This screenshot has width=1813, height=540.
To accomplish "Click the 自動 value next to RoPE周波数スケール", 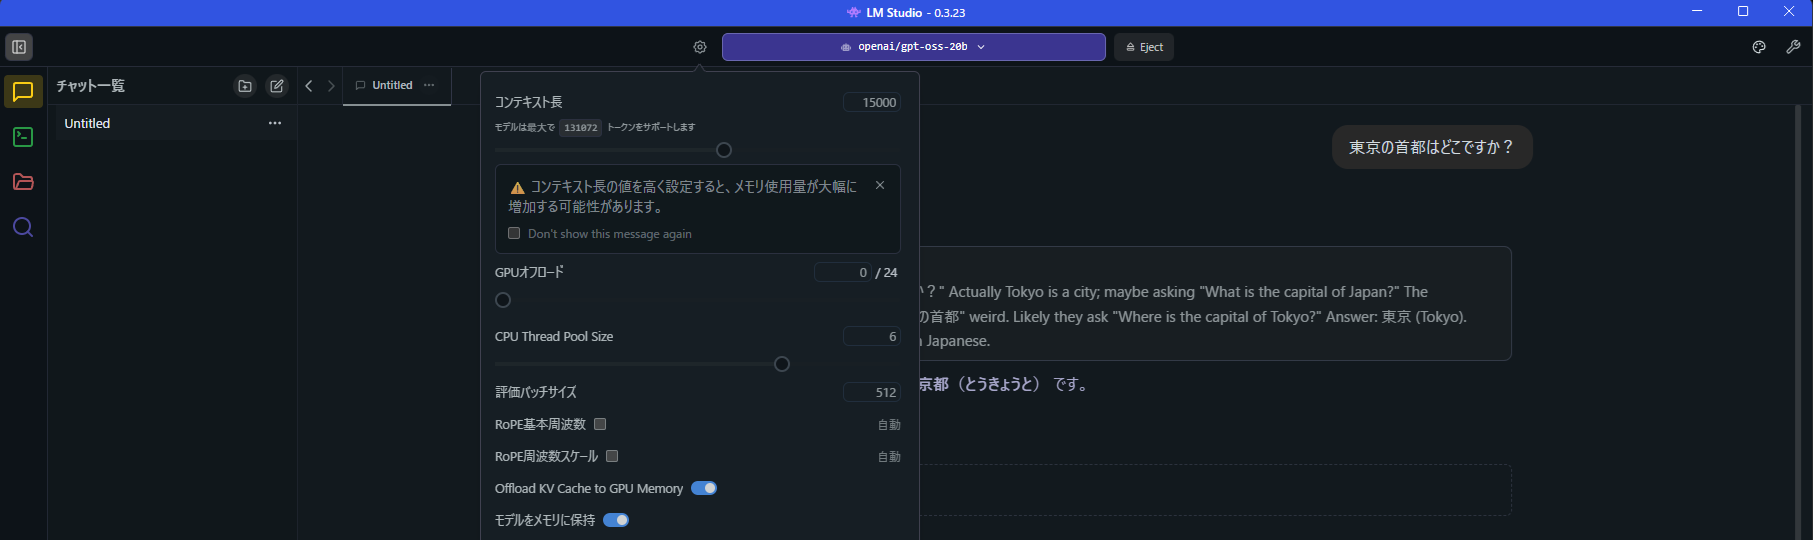I will pos(889,456).
